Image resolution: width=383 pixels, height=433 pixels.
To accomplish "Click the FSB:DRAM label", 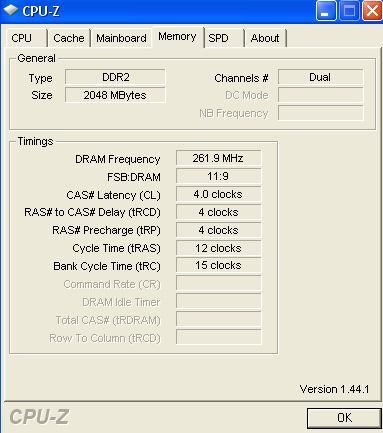I will (x=134, y=177).
